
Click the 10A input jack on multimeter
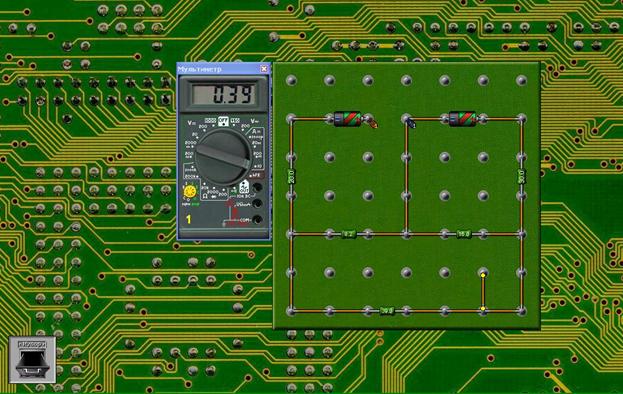(x=257, y=187)
